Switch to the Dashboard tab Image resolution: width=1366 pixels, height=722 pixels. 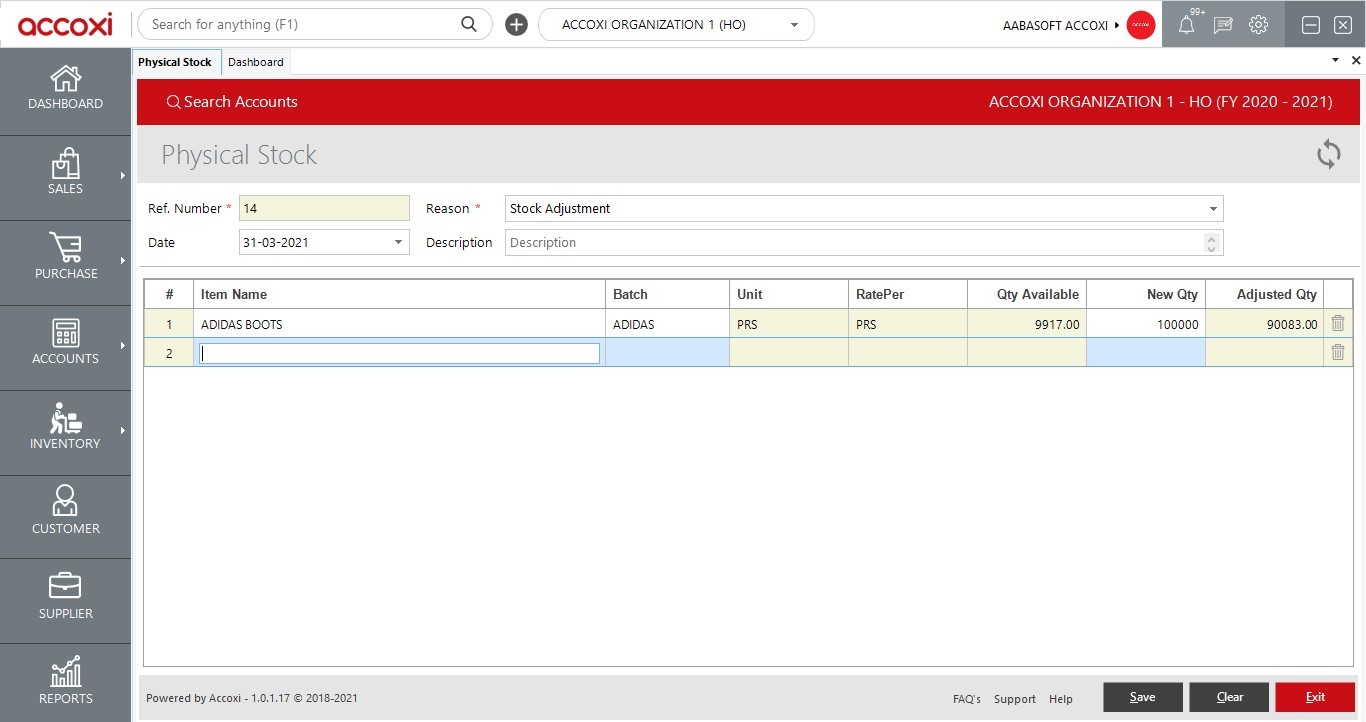point(256,62)
